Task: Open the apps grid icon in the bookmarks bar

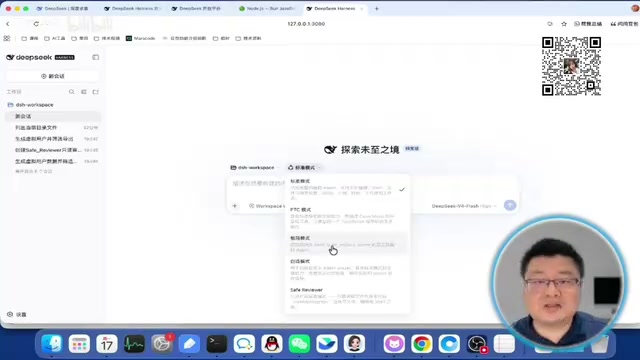Action: (7, 38)
